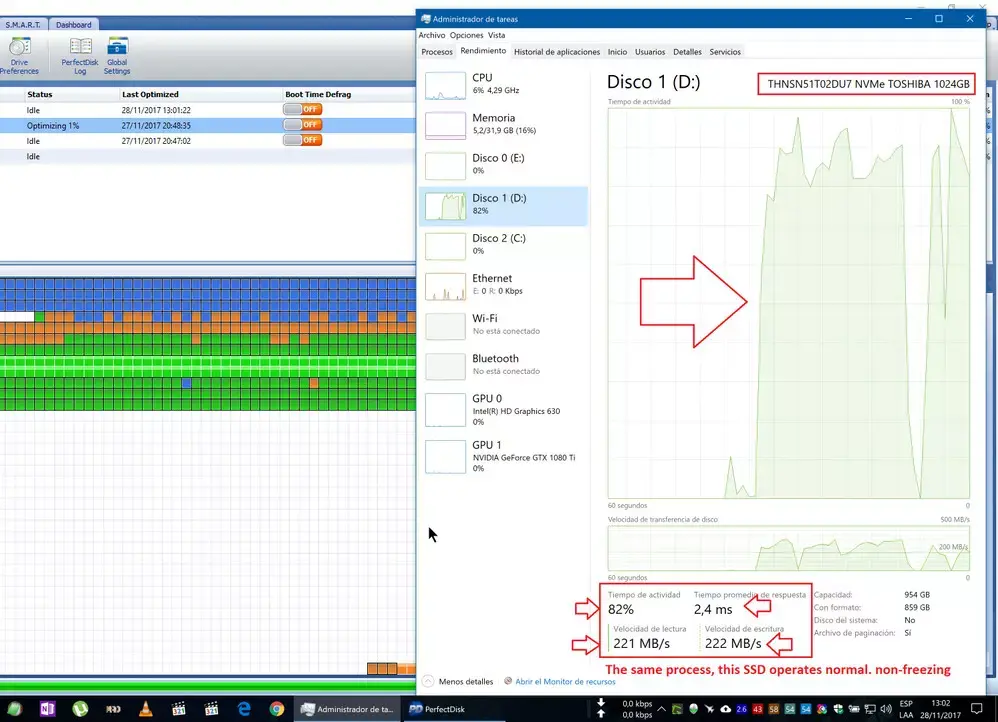
Task: Open Drive Preferences in PerfectDisk
Action: coord(19,56)
